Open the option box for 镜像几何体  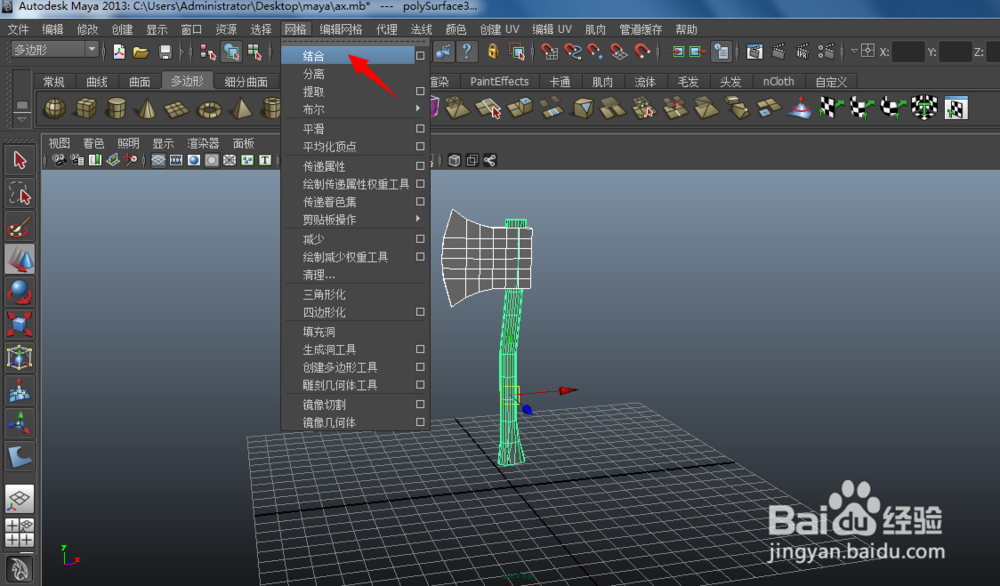(x=420, y=422)
